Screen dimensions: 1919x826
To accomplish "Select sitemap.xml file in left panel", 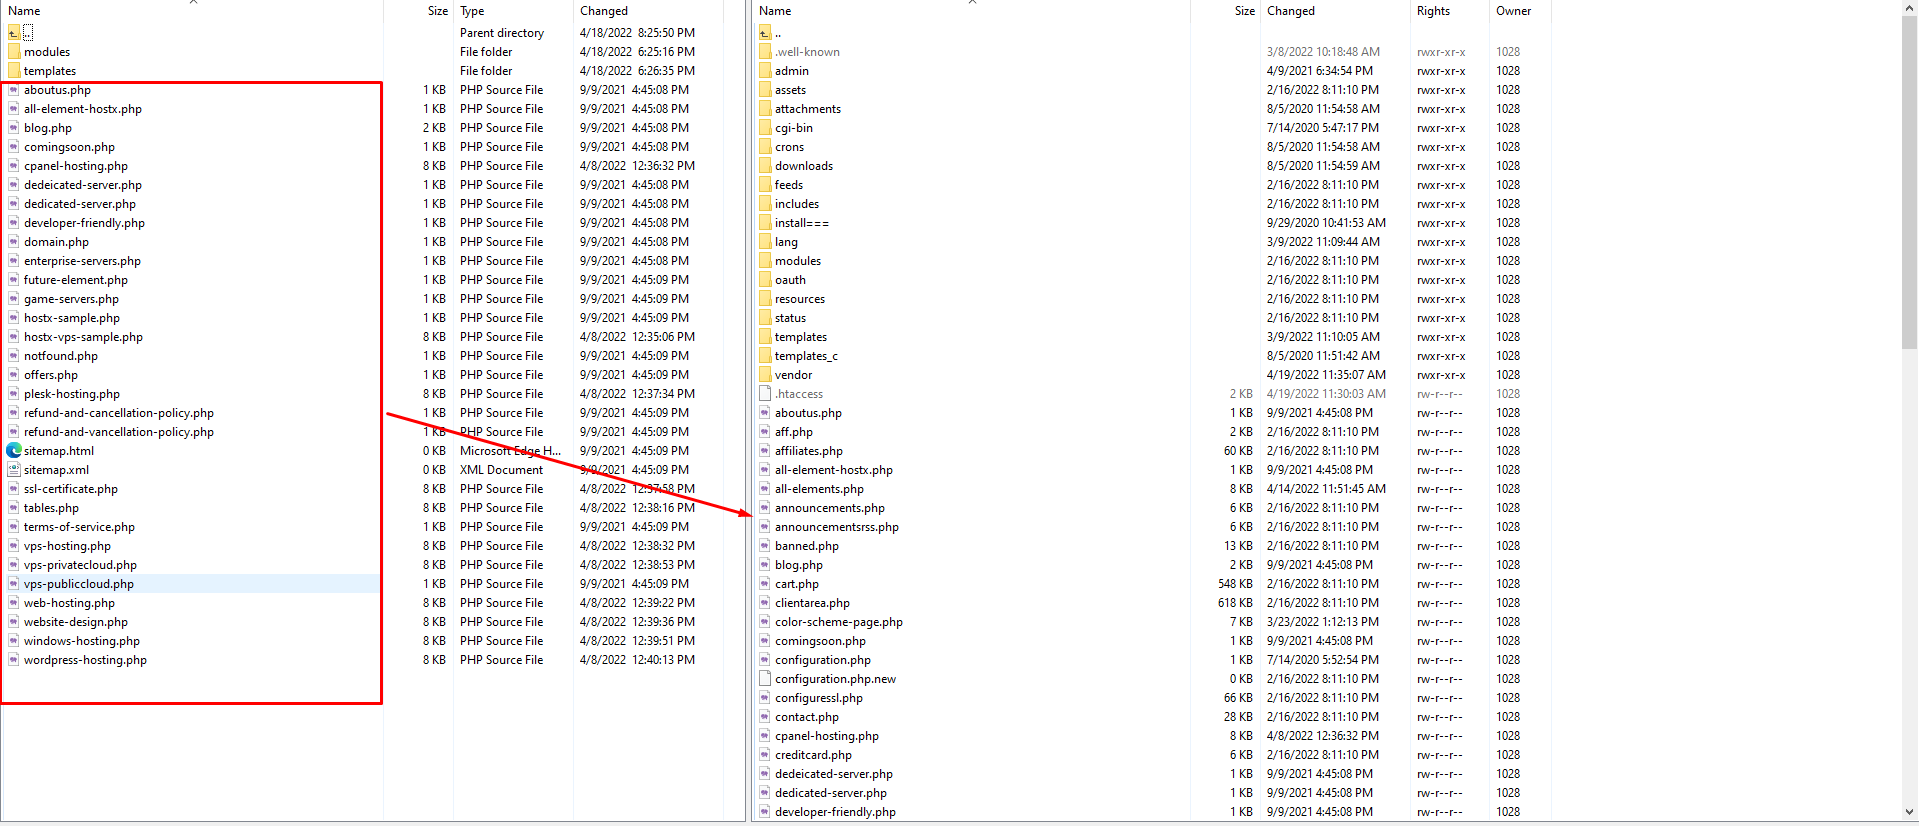I will click(x=56, y=470).
